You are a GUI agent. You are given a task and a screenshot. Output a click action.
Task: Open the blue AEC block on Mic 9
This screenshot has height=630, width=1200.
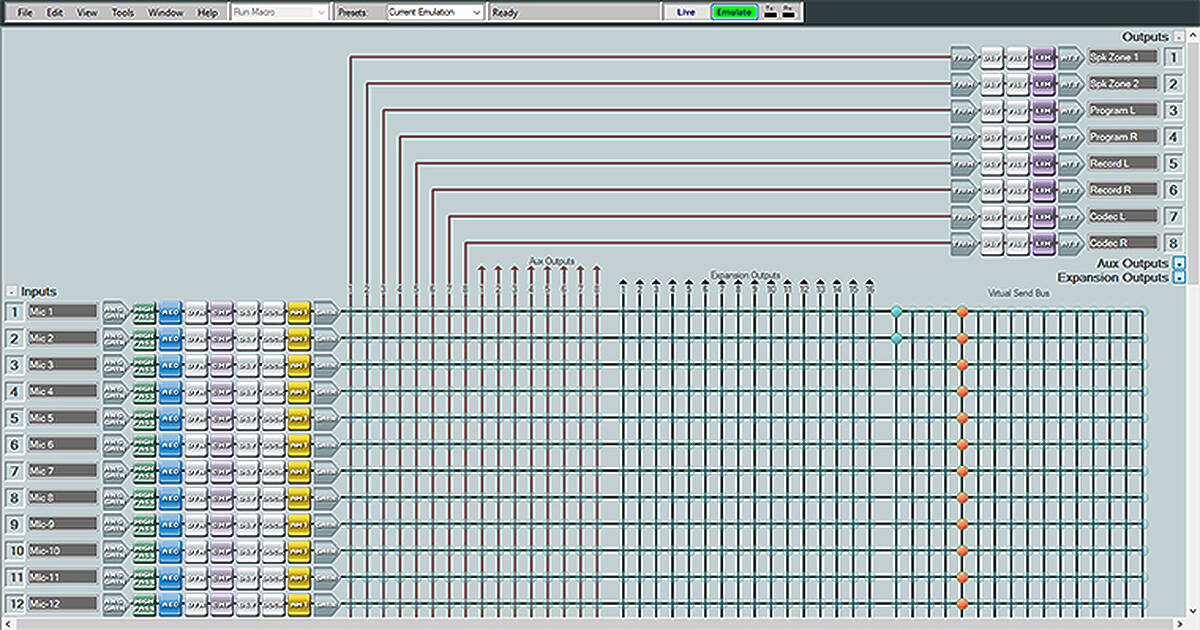(x=170, y=524)
